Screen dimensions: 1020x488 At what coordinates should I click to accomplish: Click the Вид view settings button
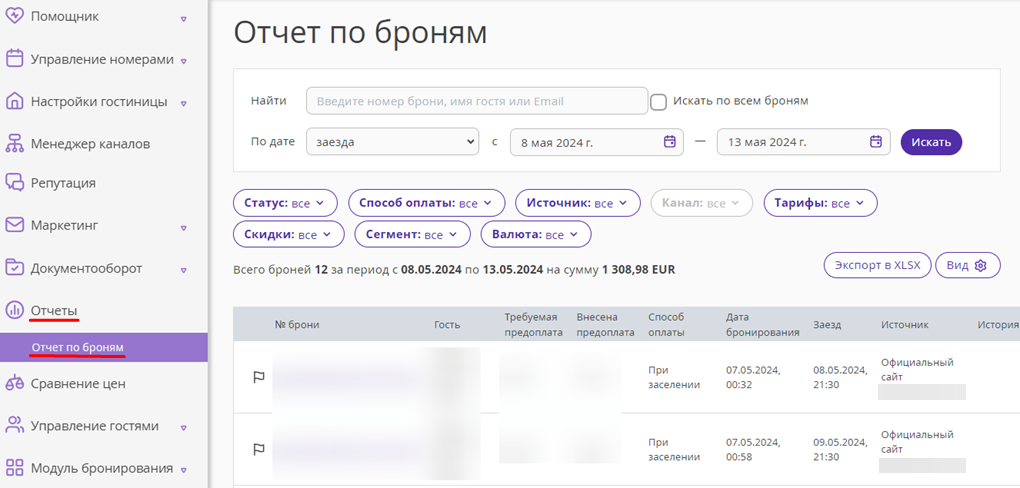point(968,265)
